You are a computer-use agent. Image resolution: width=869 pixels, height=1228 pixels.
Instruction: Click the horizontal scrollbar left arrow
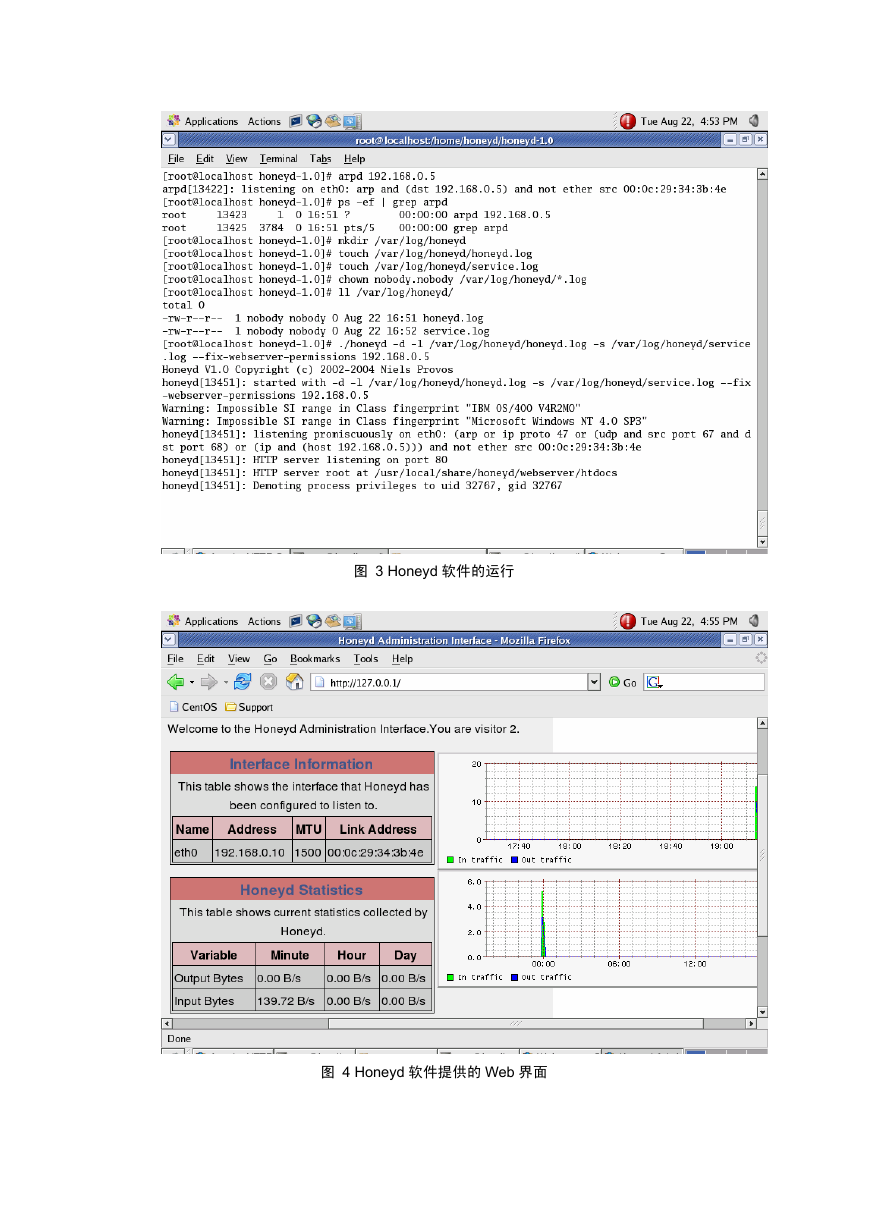tap(167, 1024)
